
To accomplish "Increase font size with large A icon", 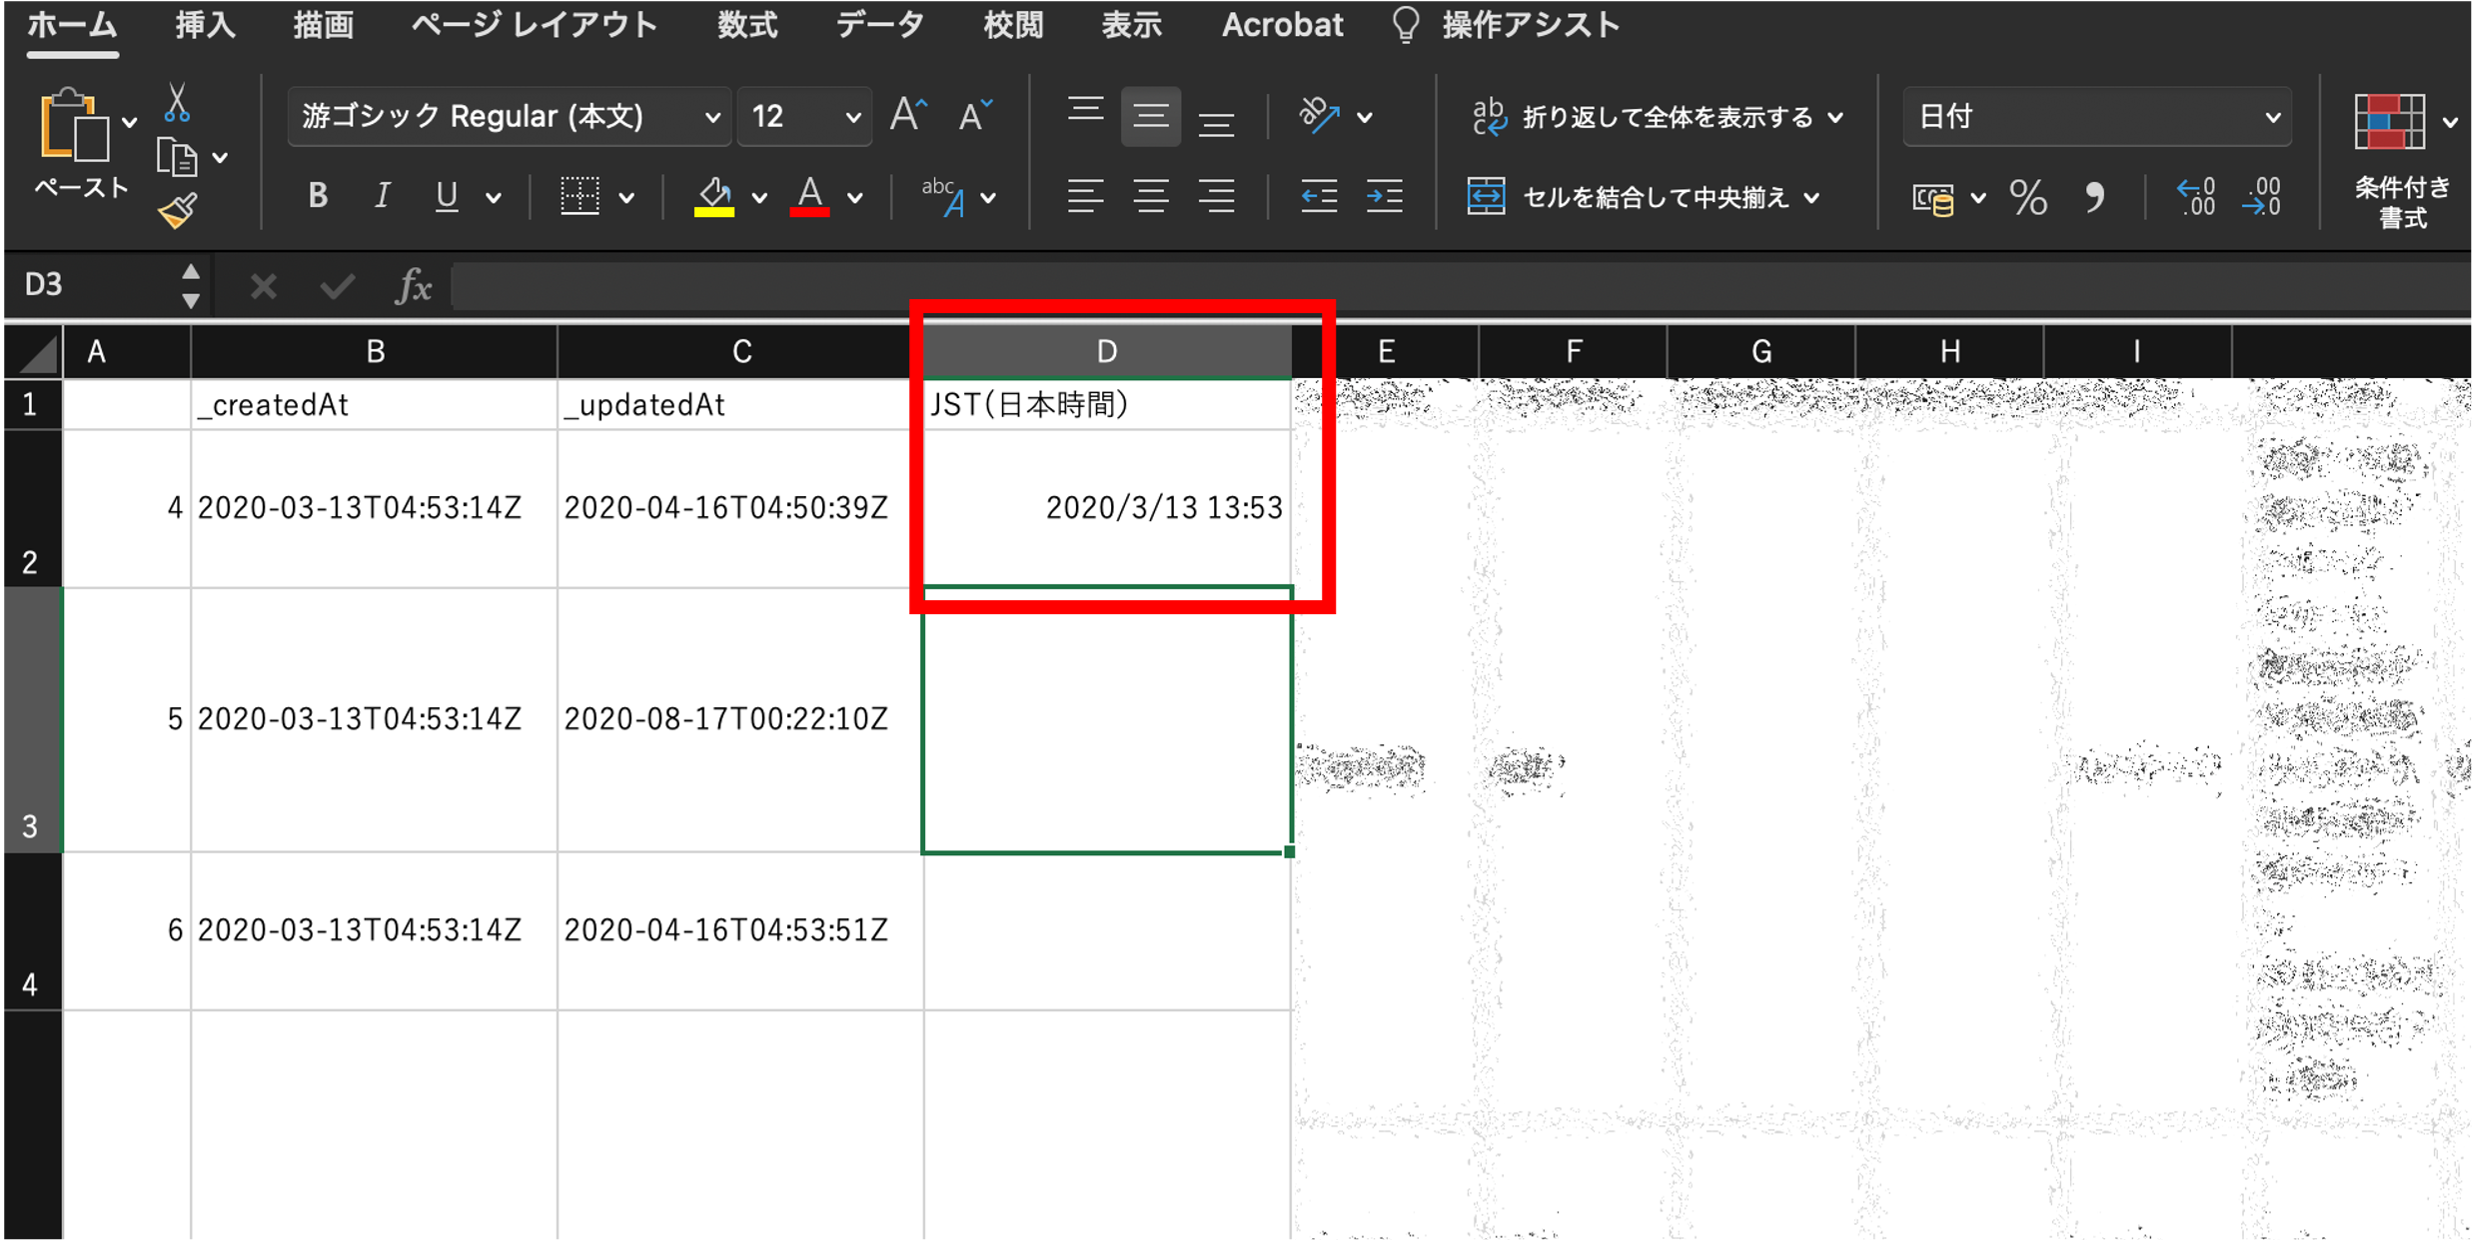I will click(908, 116).
